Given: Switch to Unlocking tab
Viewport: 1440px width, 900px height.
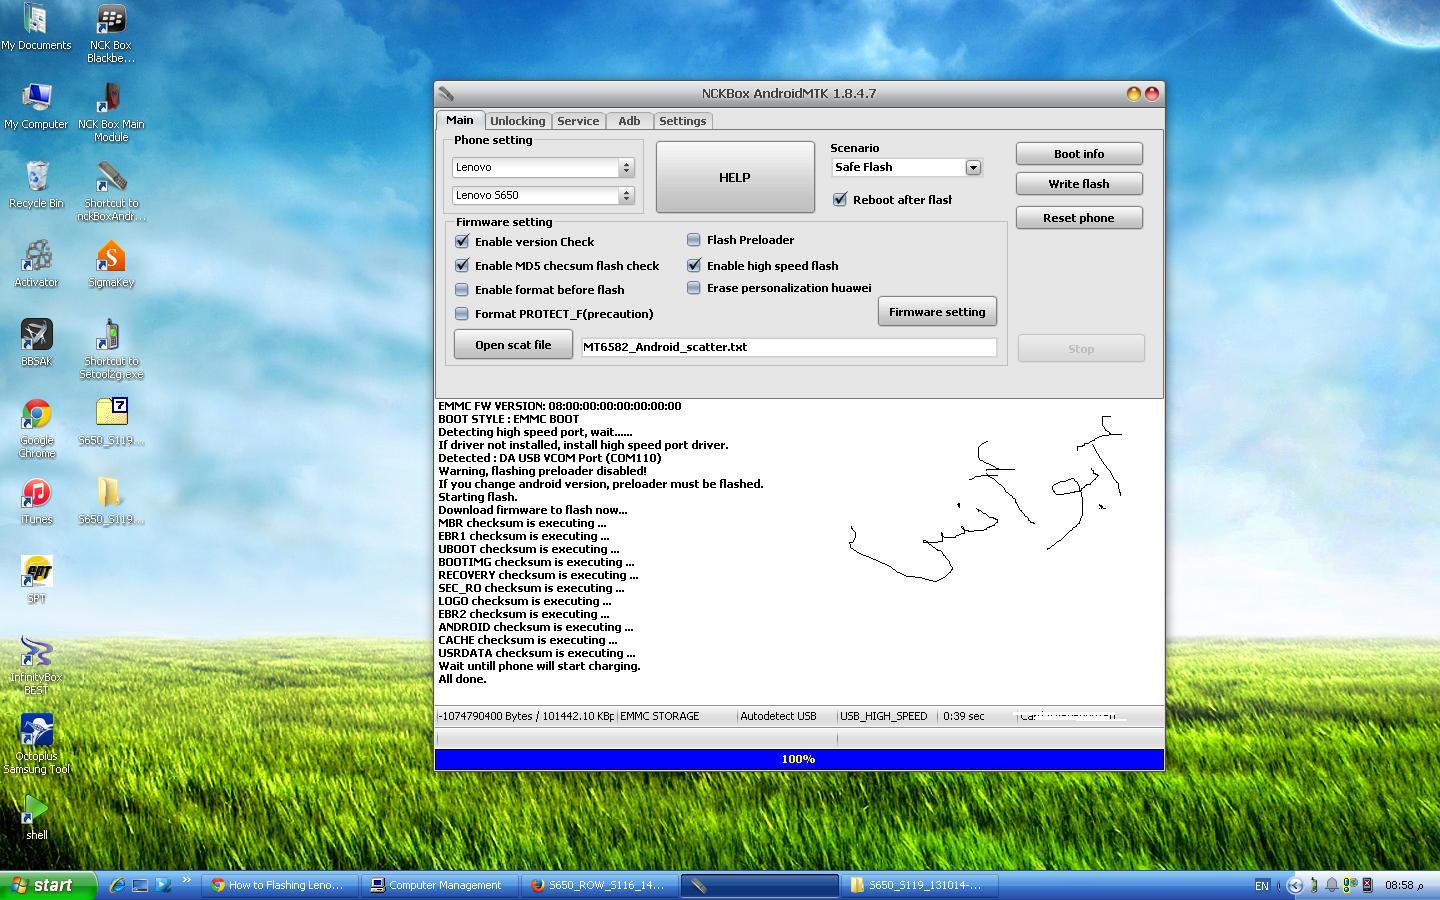Looking at the screenshot, I should coord(517,121).
